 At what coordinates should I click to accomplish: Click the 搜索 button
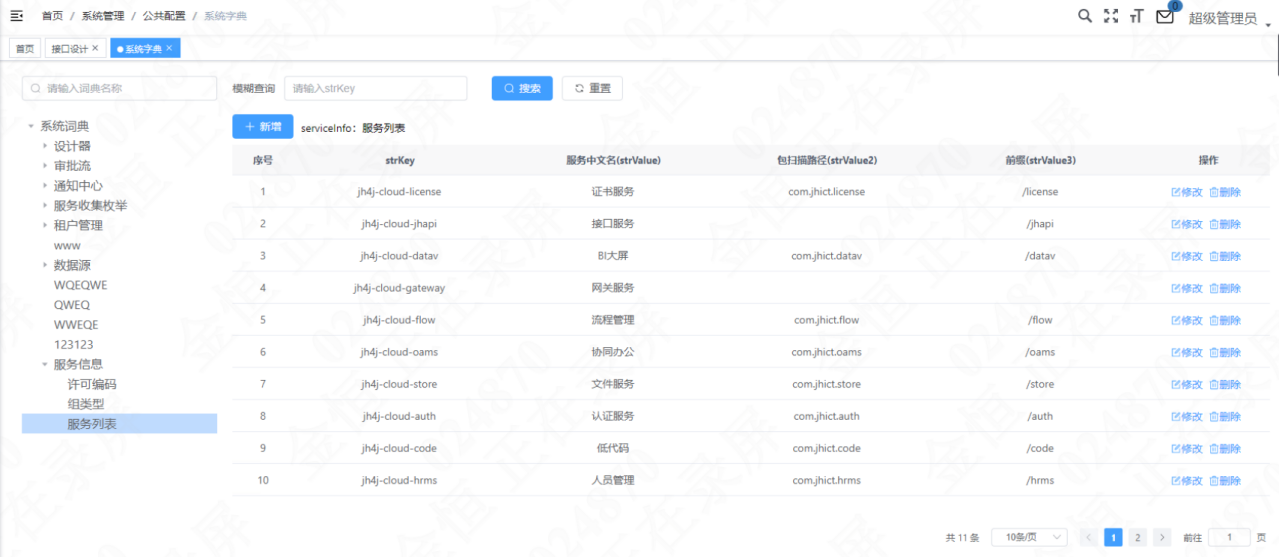(x=522, y=88)
